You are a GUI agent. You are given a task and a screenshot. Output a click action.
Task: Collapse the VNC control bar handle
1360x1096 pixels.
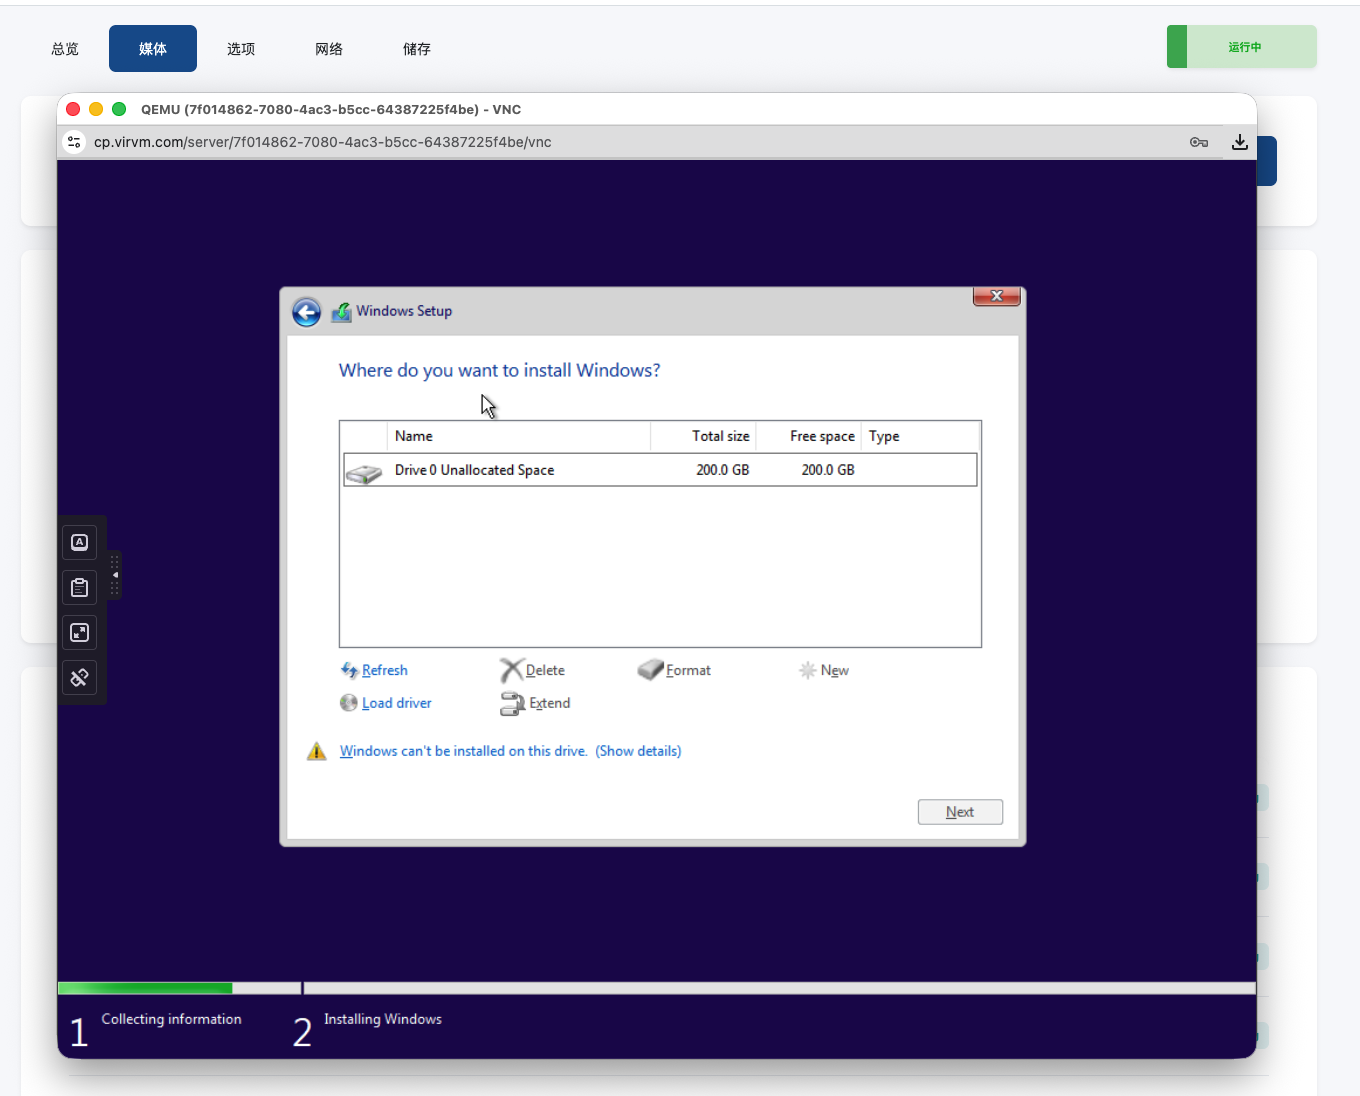point(115,575)
